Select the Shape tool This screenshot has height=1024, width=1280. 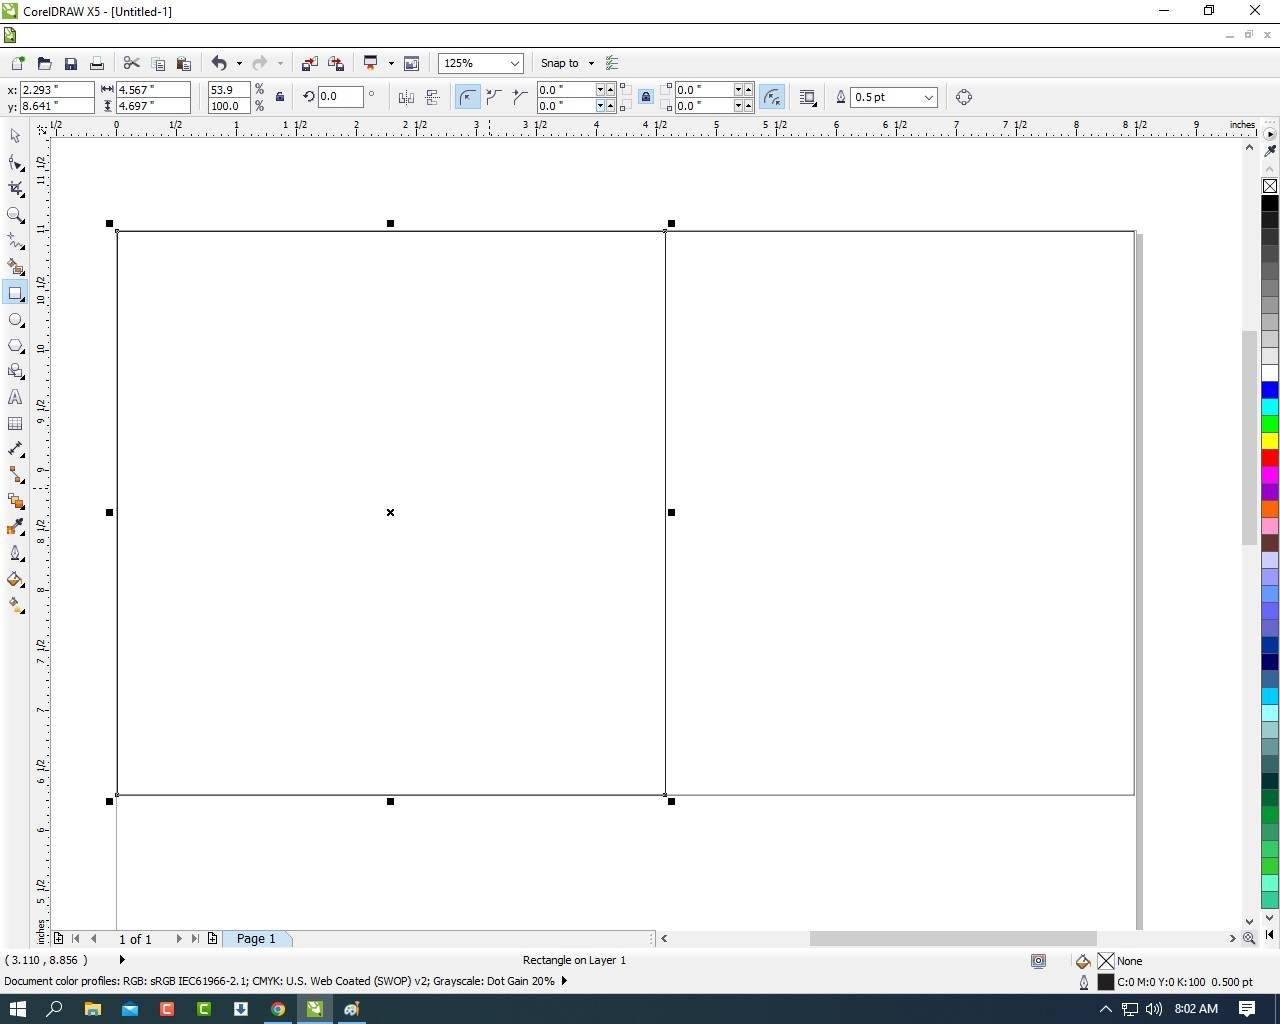click(15, 162)
